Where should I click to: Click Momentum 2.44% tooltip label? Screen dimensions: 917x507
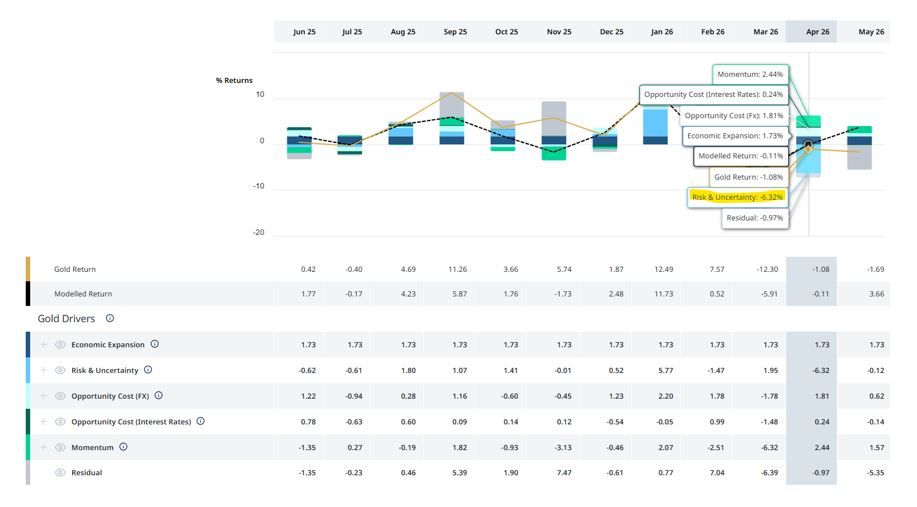pyautogui.click(x=750, y=74)
